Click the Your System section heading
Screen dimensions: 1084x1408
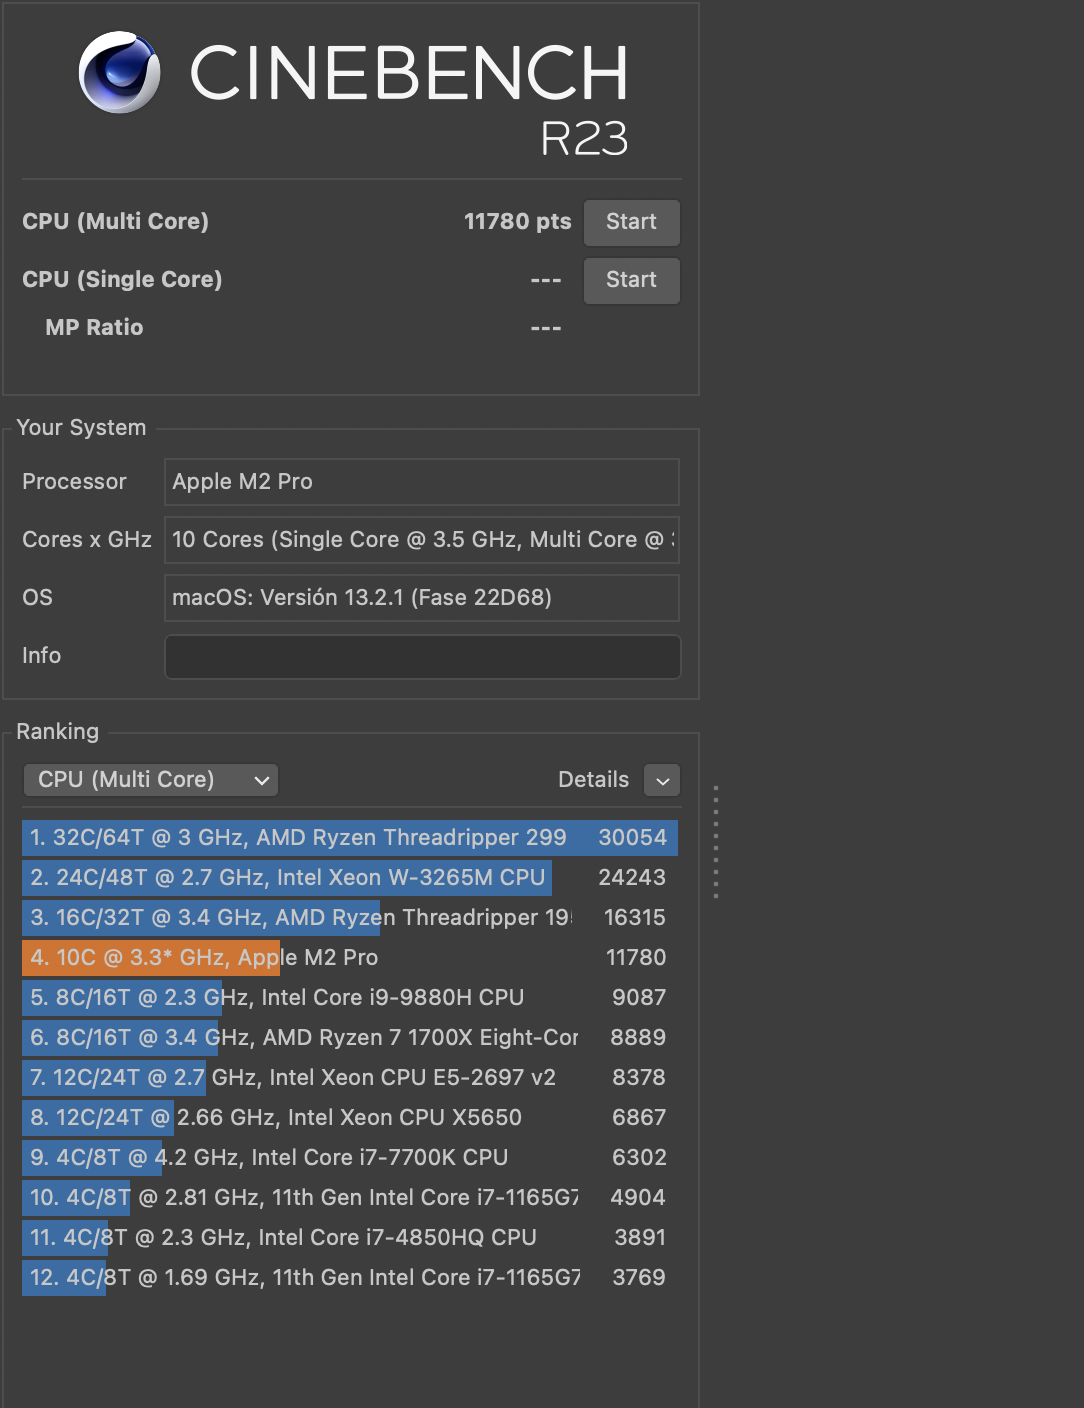81,428
